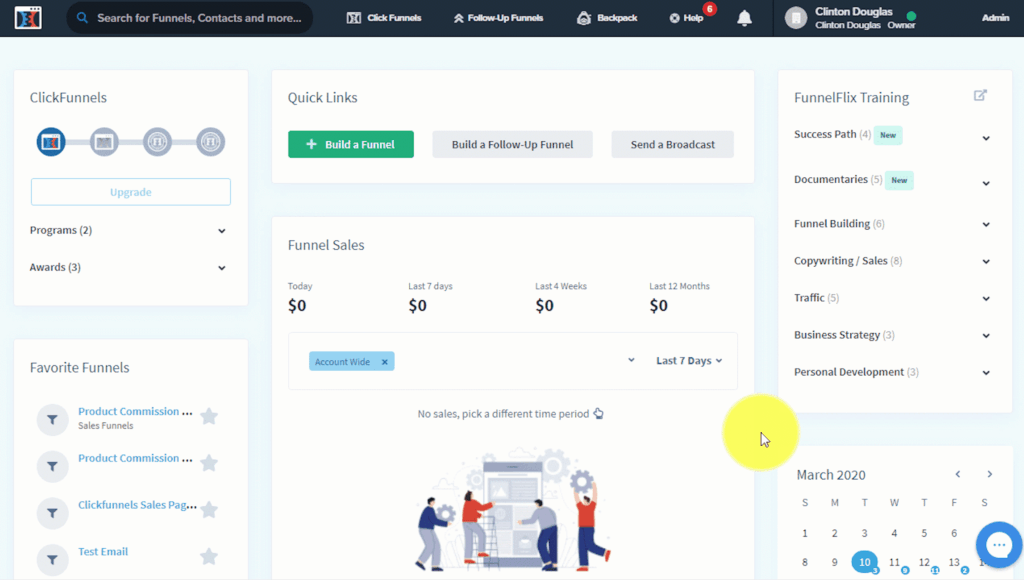Toggle favorite star for Clickfunnels Sales Page
Image resolution: width=1024 pixels, height=580 pixels.
click(209, 510)
